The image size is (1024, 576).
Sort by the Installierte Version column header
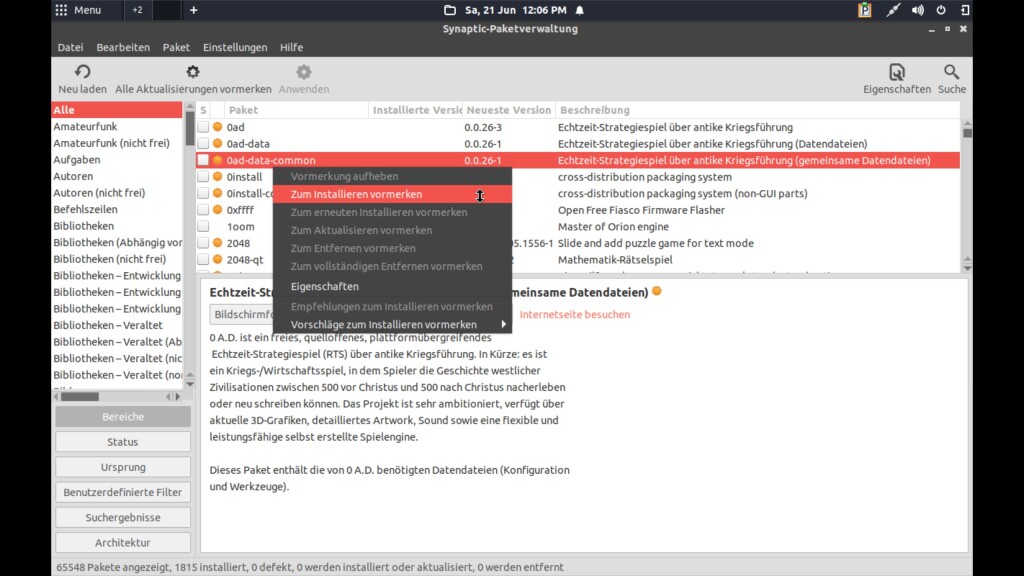pyautogui.click(x=415, y=110)
